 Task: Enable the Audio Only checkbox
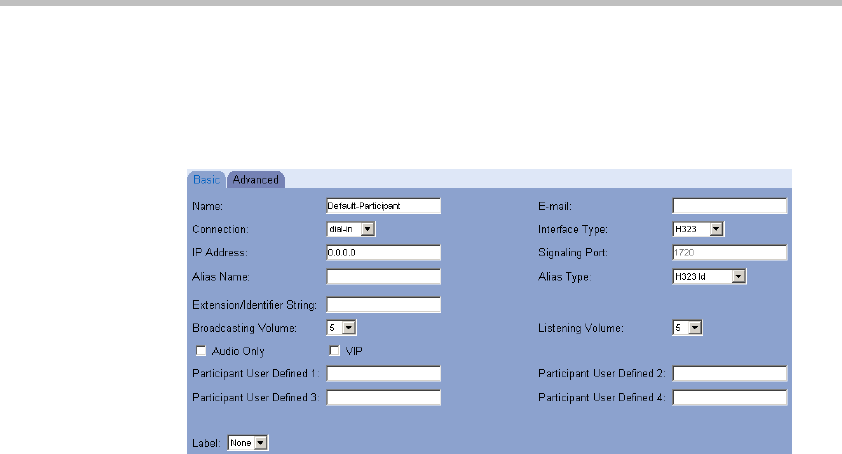(x=201, y=351)
